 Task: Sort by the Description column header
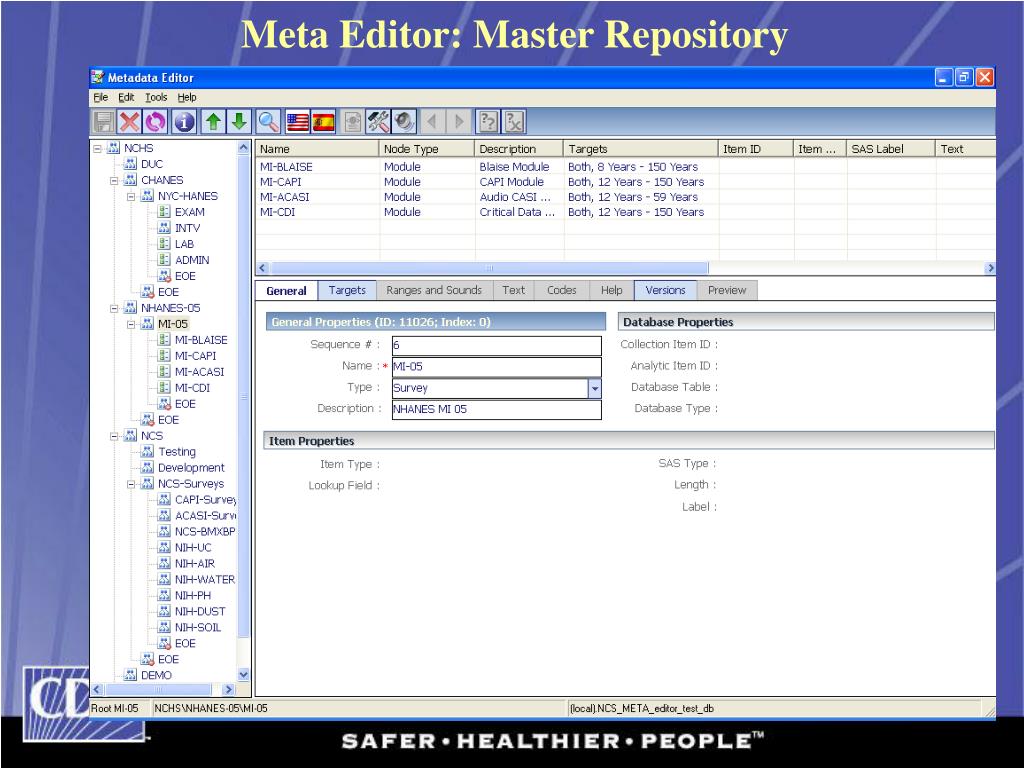520,149
